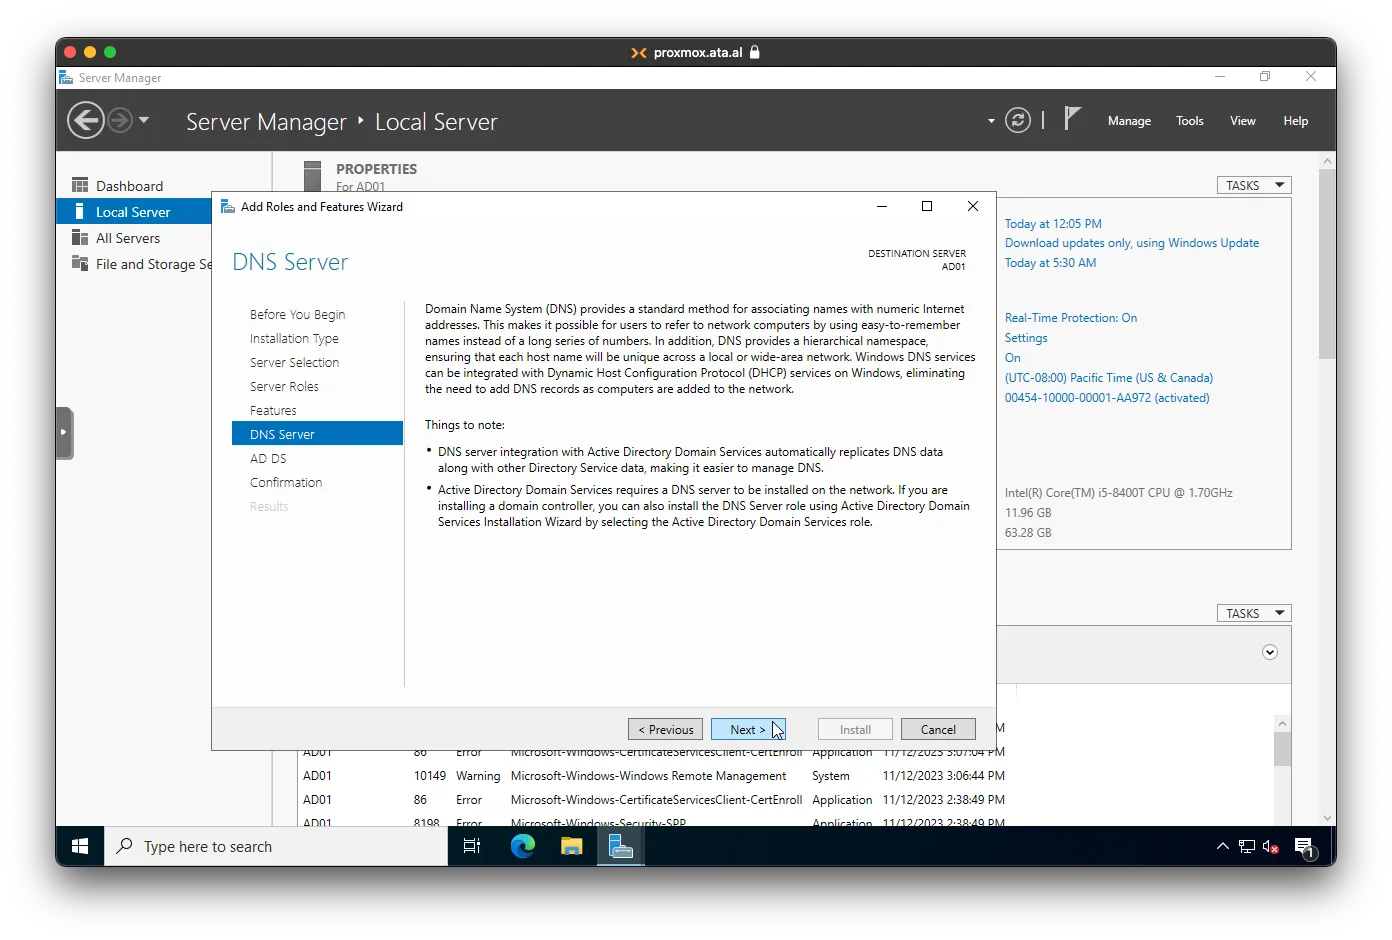Click the network tray icon
The width and height of the screenshot is (1392, 940).
click(x=1246, y=846)
